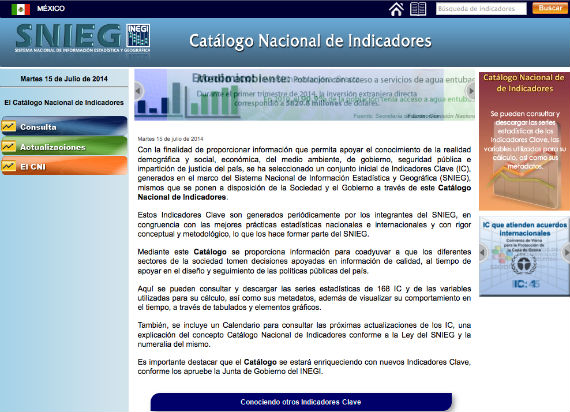570x412 pixels.
Task: Go to next slide in top banner carousel
Action: pos(470,91)
